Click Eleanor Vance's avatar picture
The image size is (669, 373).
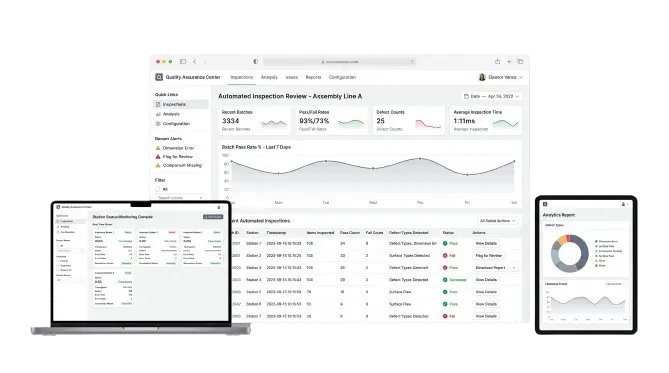click(482, 77)
